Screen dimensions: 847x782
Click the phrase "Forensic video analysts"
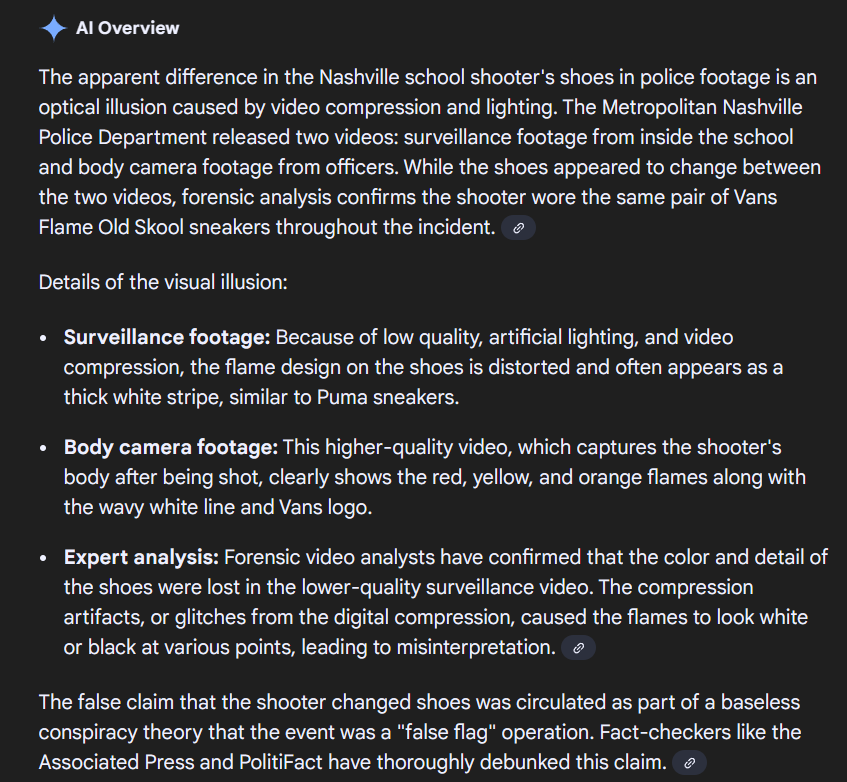point(330,557)
